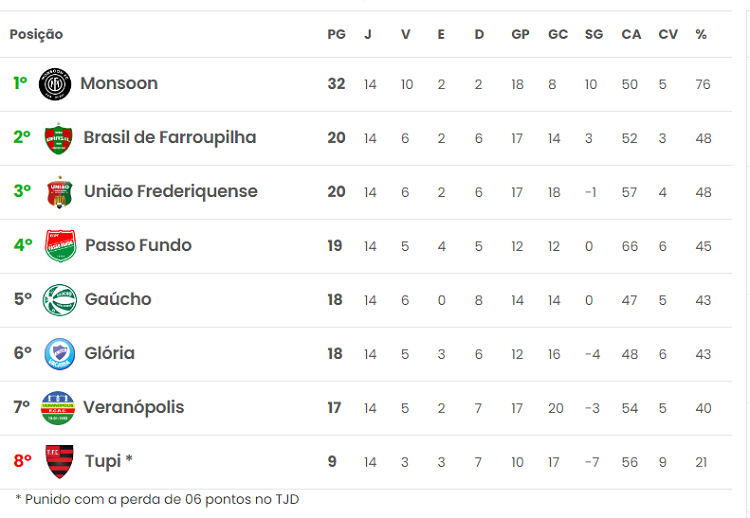Screen dimensions: 750x518
Task: Click the Monsoon team crest icon
Action: 54,84
